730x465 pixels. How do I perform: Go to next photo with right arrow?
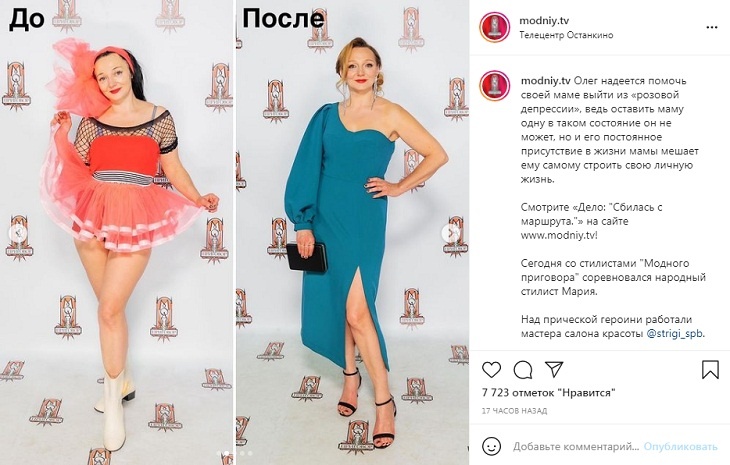pos(451,232)
